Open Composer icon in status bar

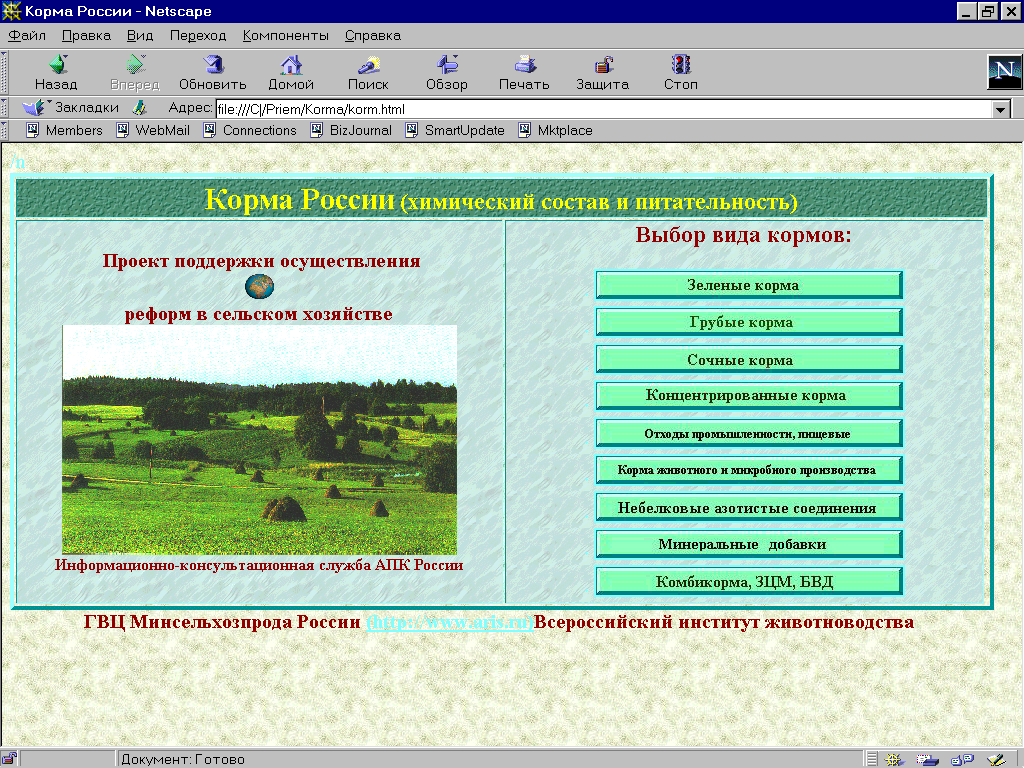[996, 760]
